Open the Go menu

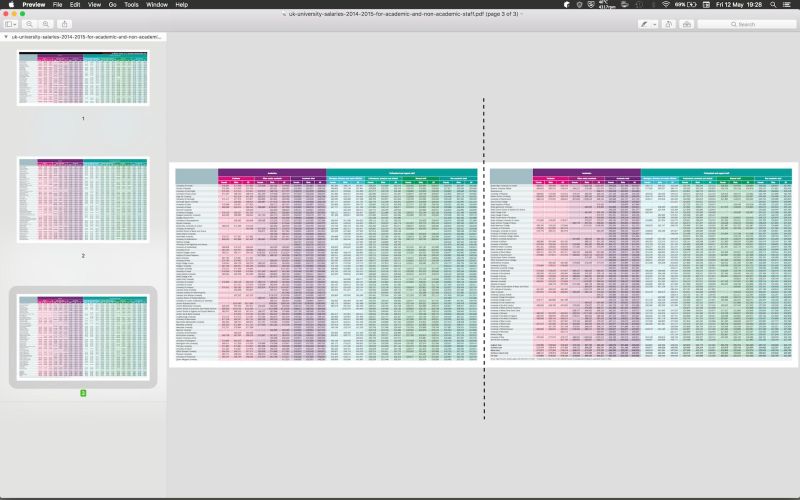tap(112, 4)
